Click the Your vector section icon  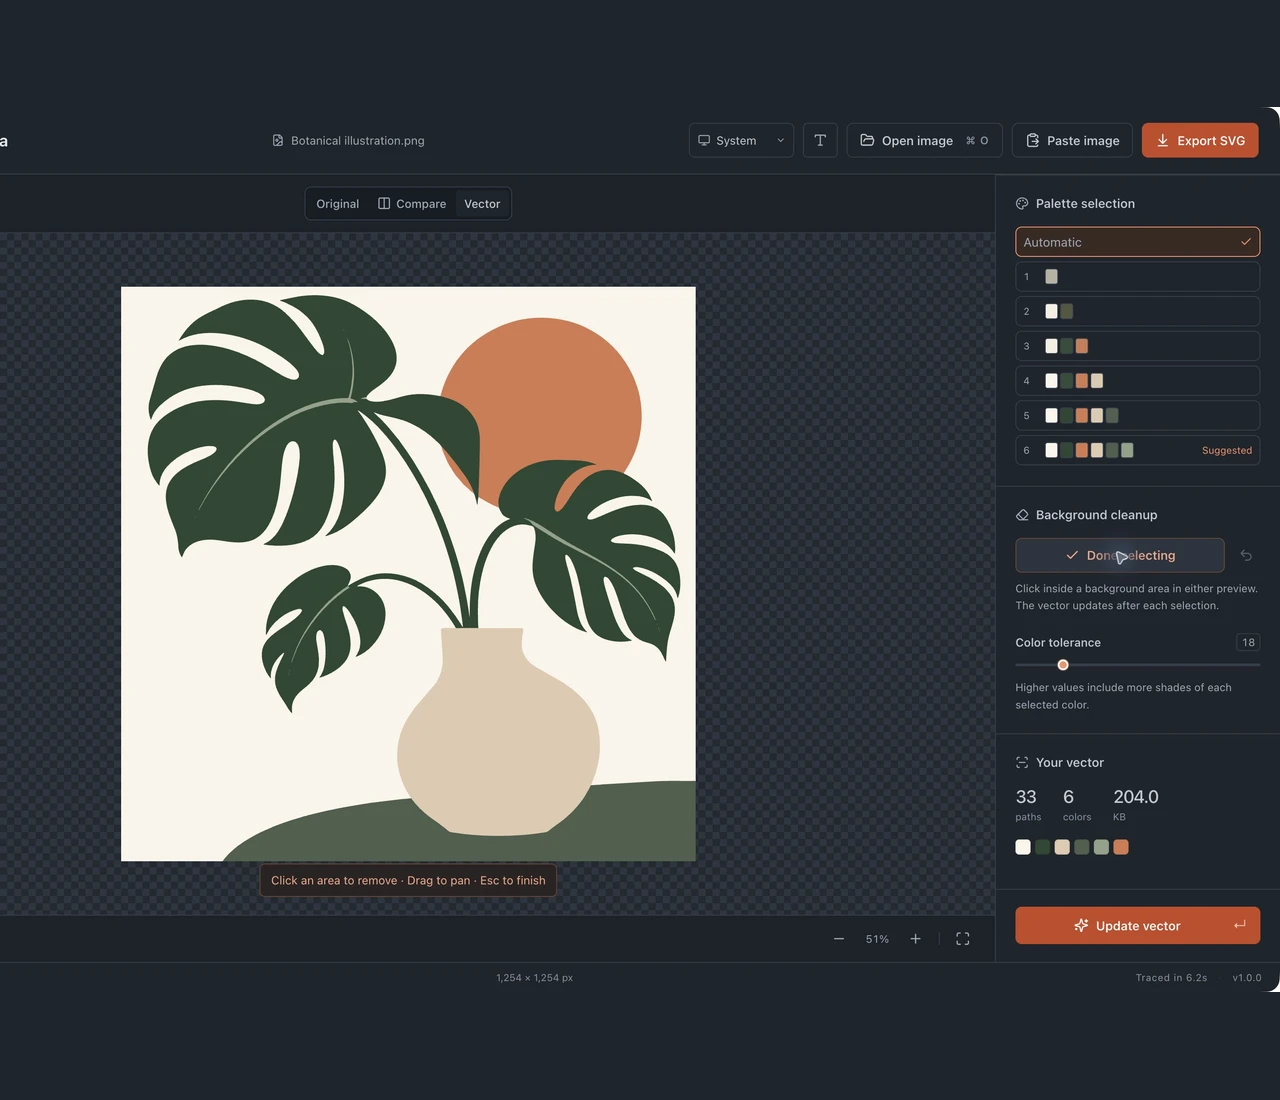(1022, 762)
